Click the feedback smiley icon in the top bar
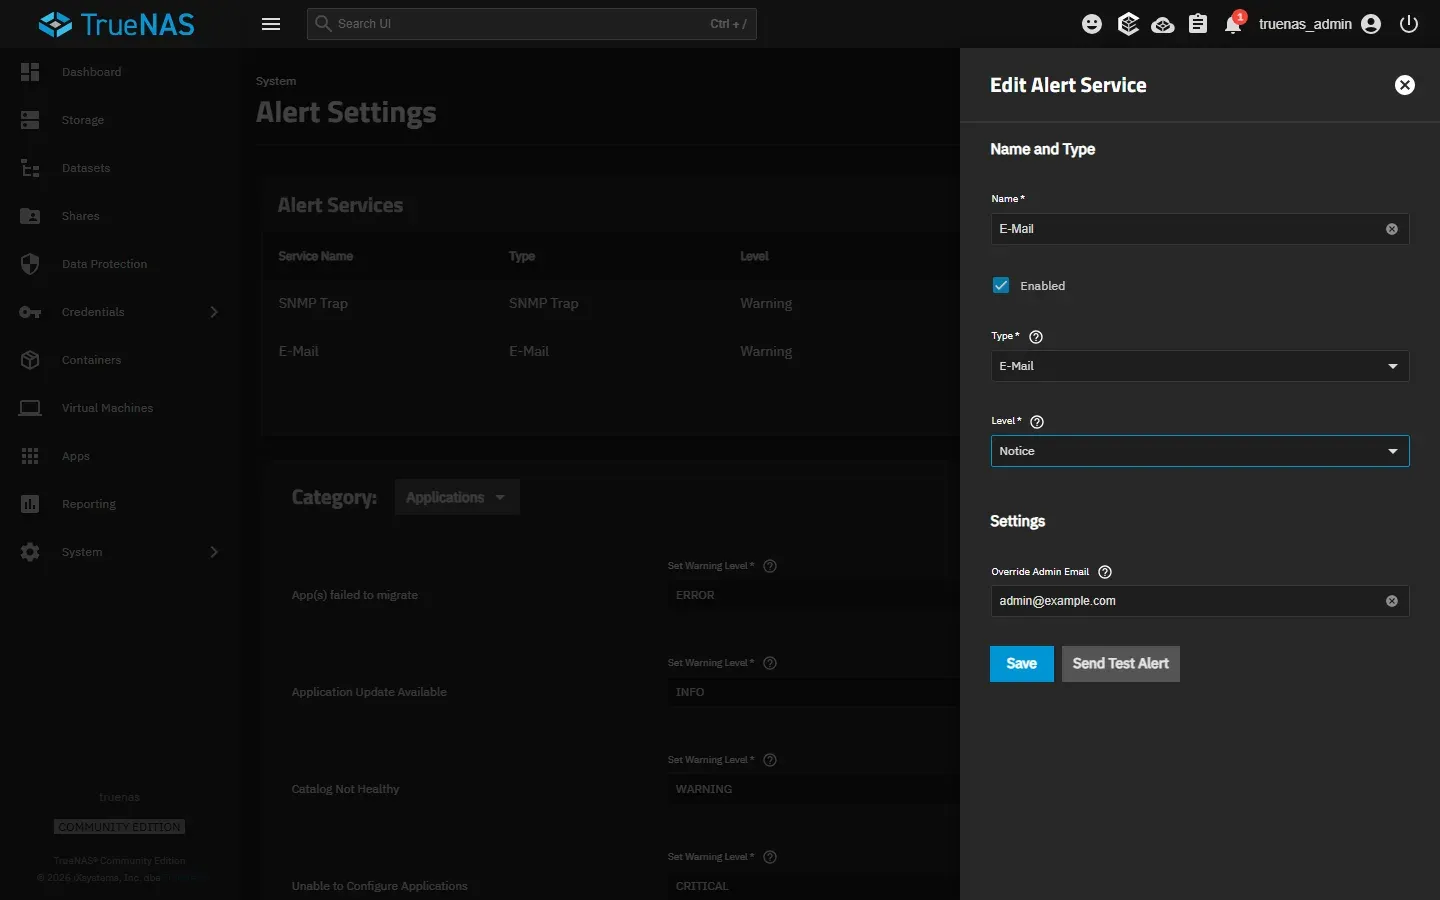The width and height of the screenshot is (1440, 900). coord(1092,24)
